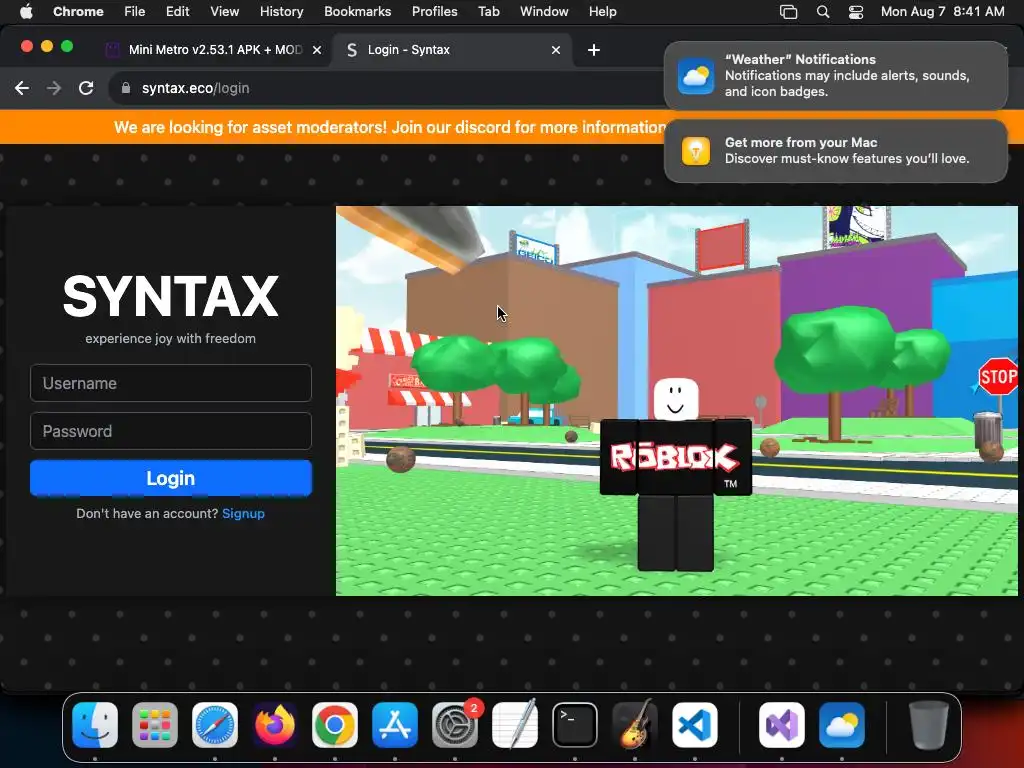Click 'experience joy with freedom' tagline
1024x768 pixels.
[x=170, y=338]
